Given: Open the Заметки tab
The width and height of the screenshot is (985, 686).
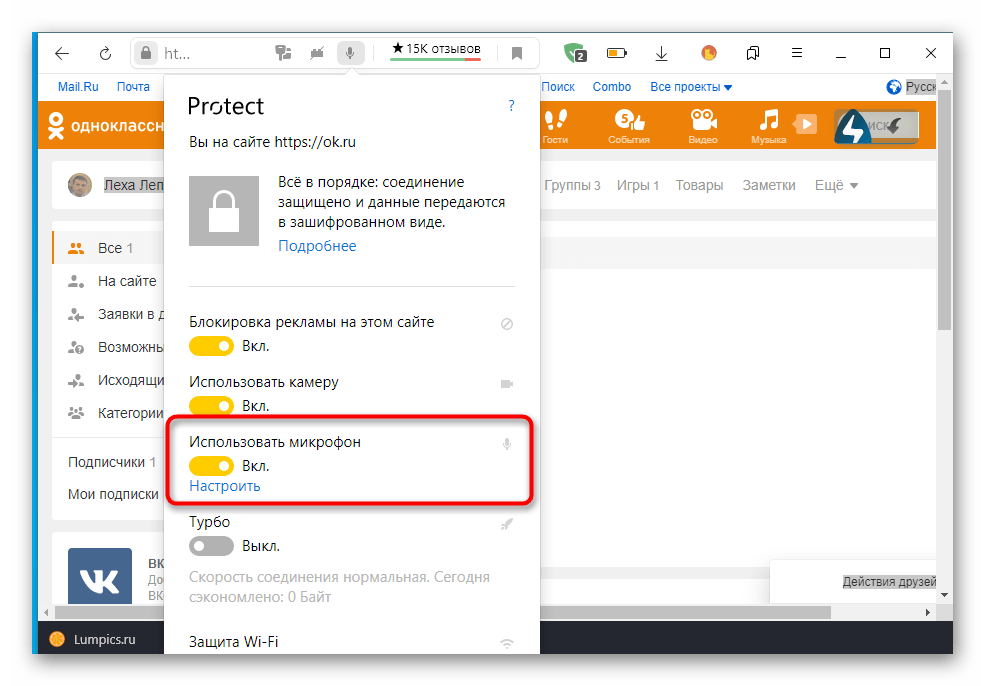Looking at the screenshot, I should click(768, 185).
